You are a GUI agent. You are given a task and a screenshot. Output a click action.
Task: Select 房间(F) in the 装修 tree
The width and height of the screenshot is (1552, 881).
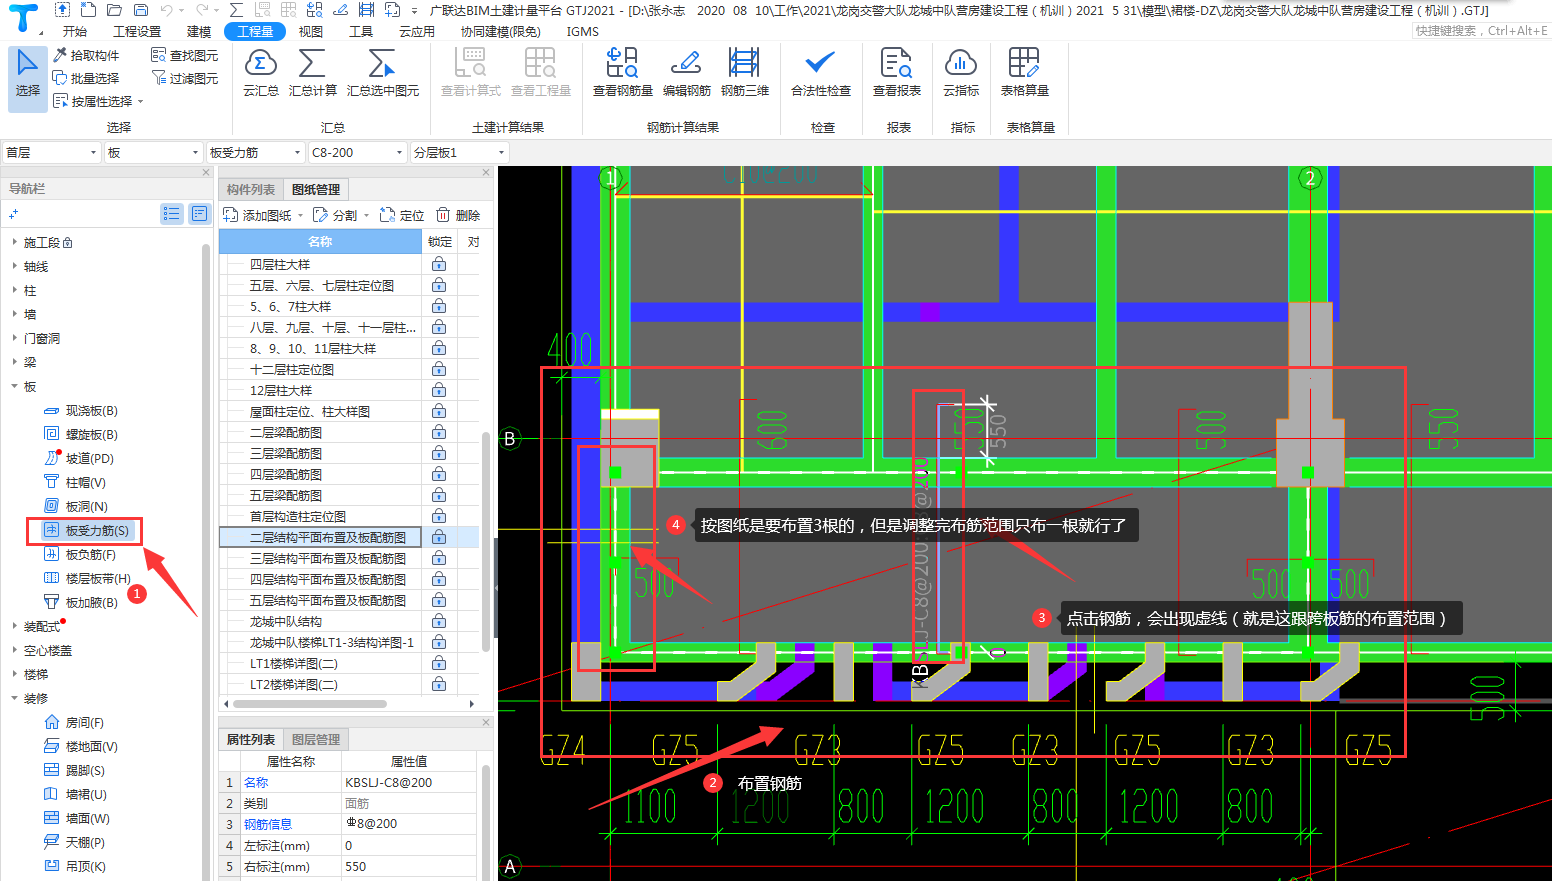[x=74, y=722]
